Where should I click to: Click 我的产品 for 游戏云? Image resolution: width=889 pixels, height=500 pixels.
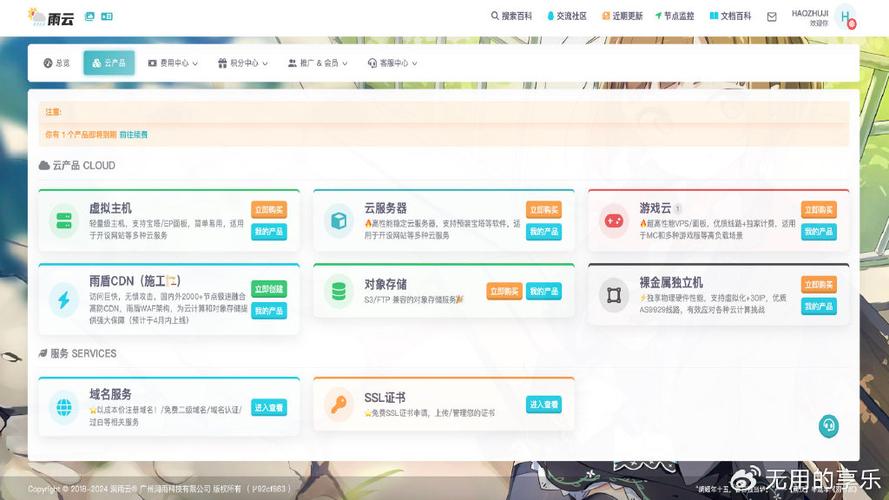pos(819,231)
